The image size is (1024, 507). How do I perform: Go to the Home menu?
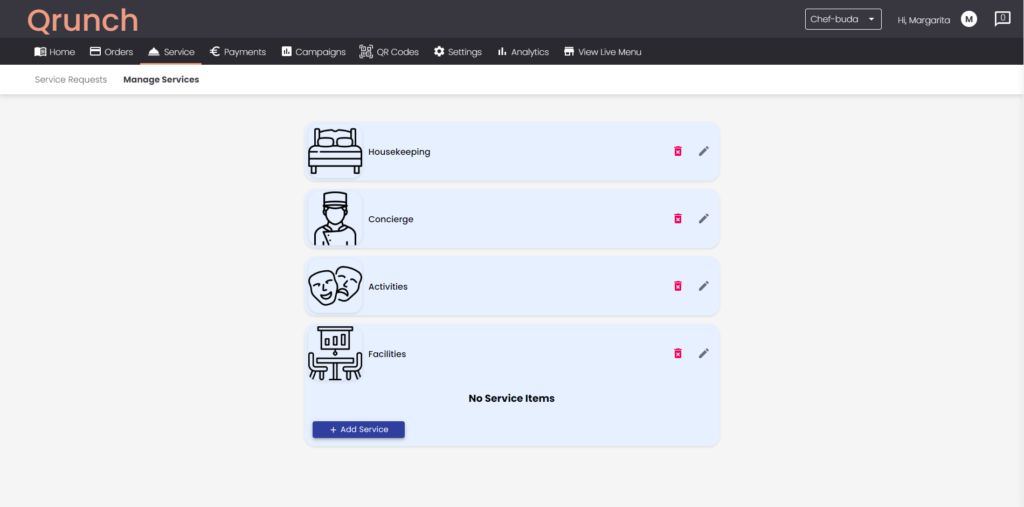55,52
